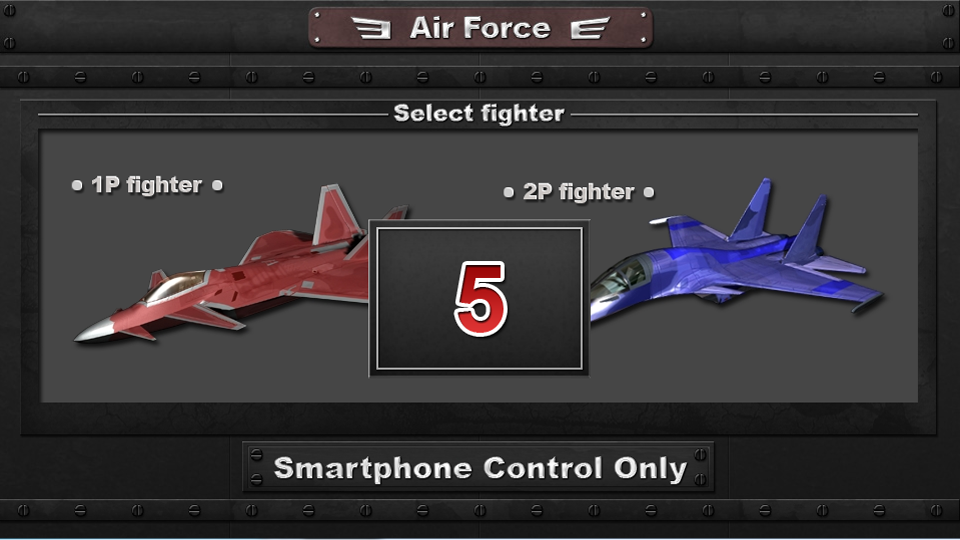Click the bullet dot left of 1P fighter
Image resolution: width=960 pixels, height=540 pixels.
click(x=77, y=186)
